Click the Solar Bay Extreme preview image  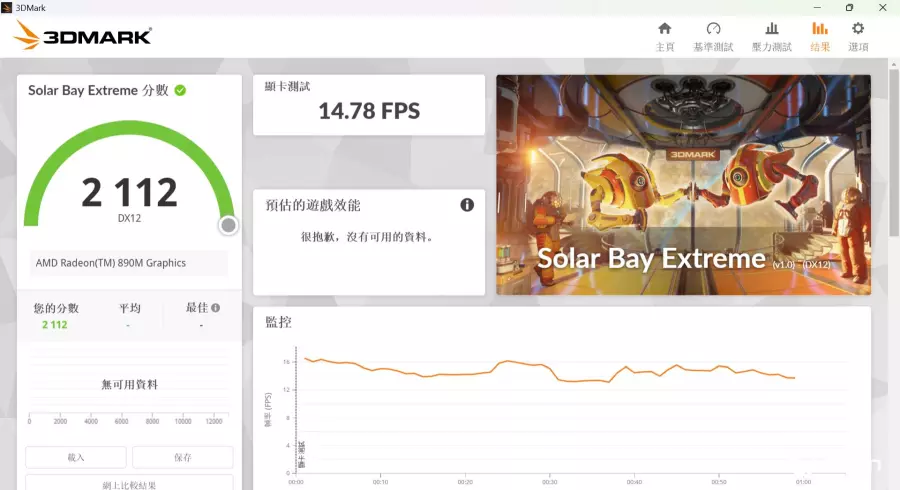pos(683,185)
